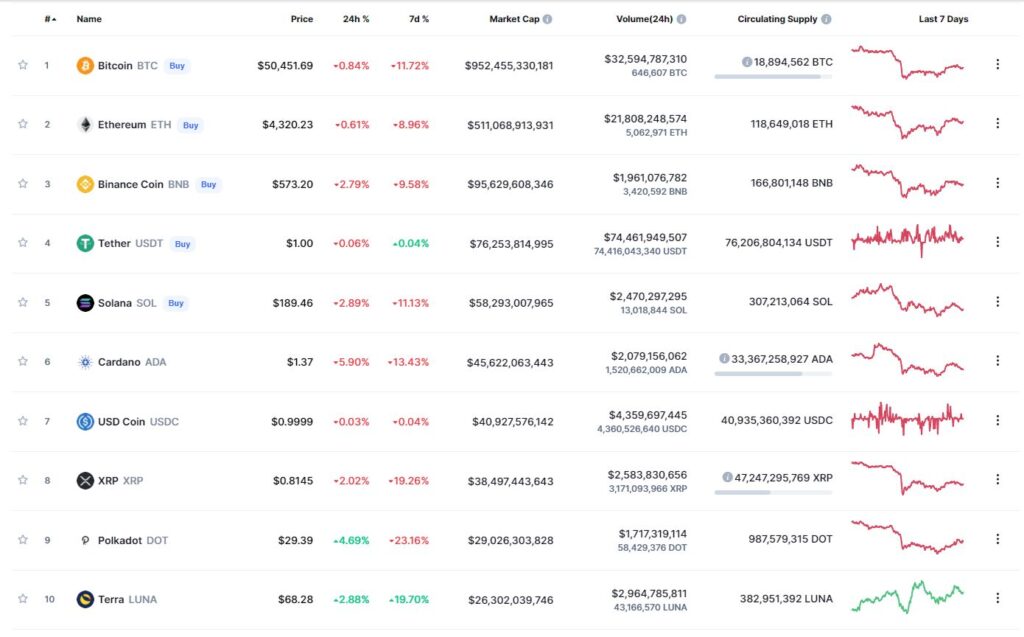Click the info icon next to Market Cap
1024x637 pixels.
(x=547, y=19)
